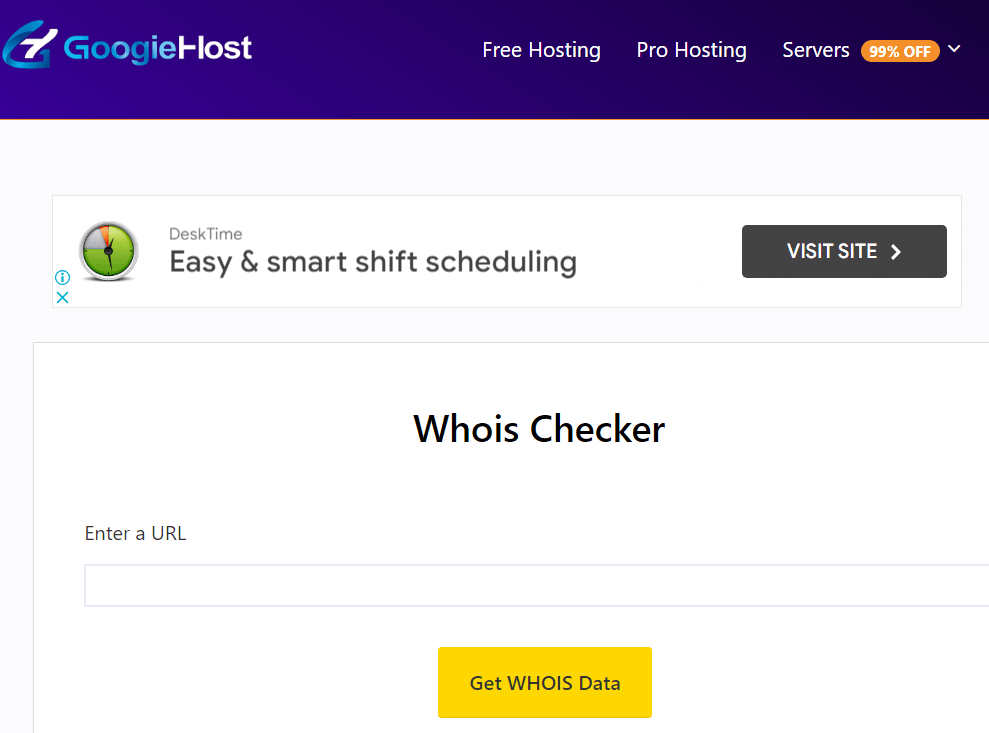The width and height of the screenshot is (989, 733).
Task: Expand the Servers dropdown chevron
Action: point(955,49)
